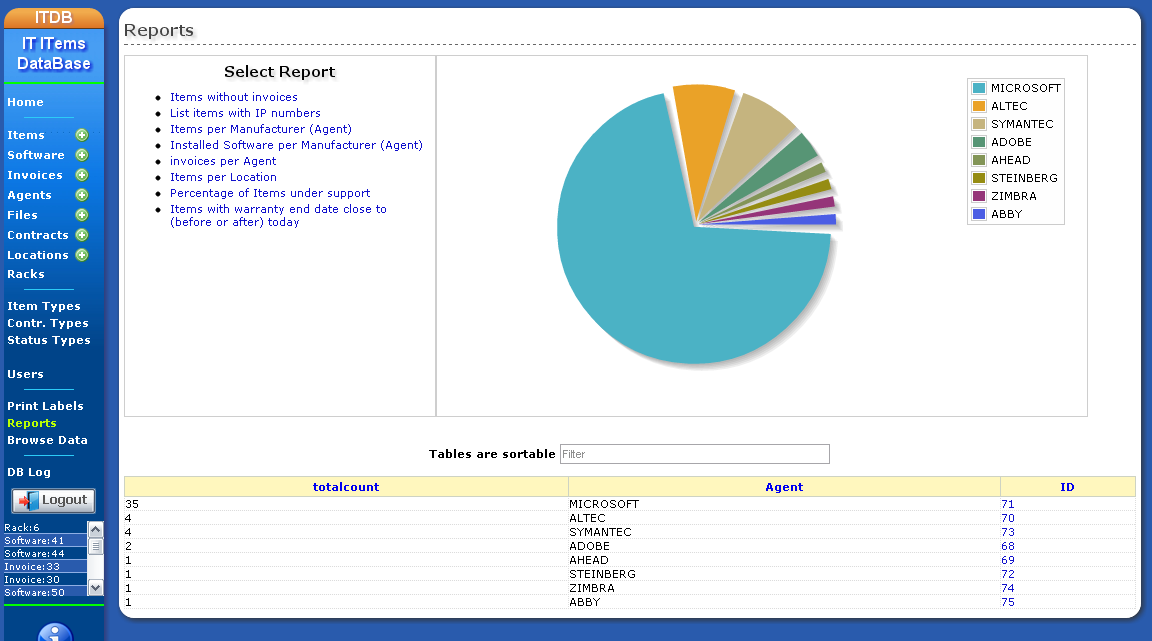Click the blue info icon in sidebar
The height and width of the screenshot is (641, 1152).
click(x=55, y=632)
